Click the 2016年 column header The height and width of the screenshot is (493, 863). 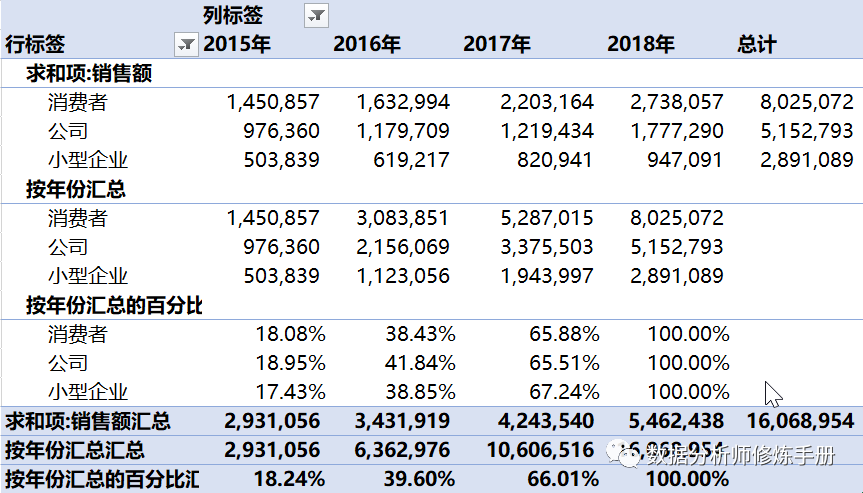(x=367, y=44)
